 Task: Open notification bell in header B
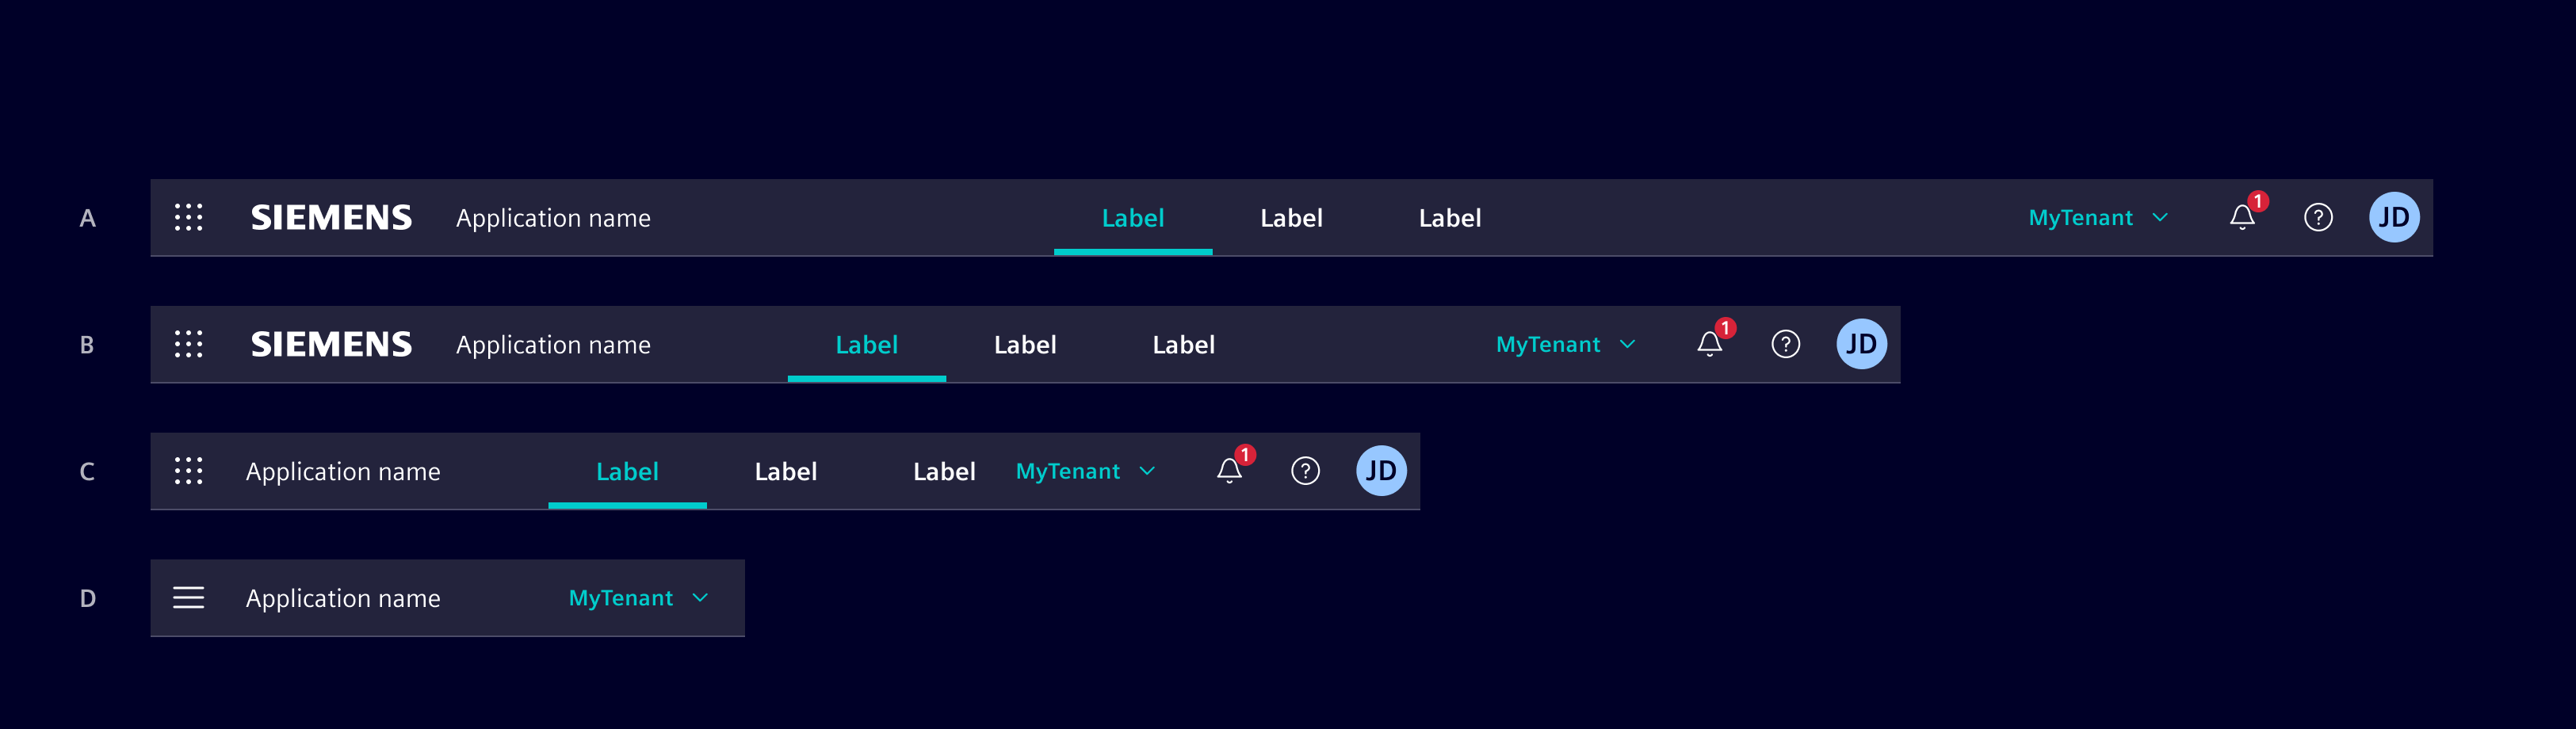pyautogui.click(x=1709, y=344)
